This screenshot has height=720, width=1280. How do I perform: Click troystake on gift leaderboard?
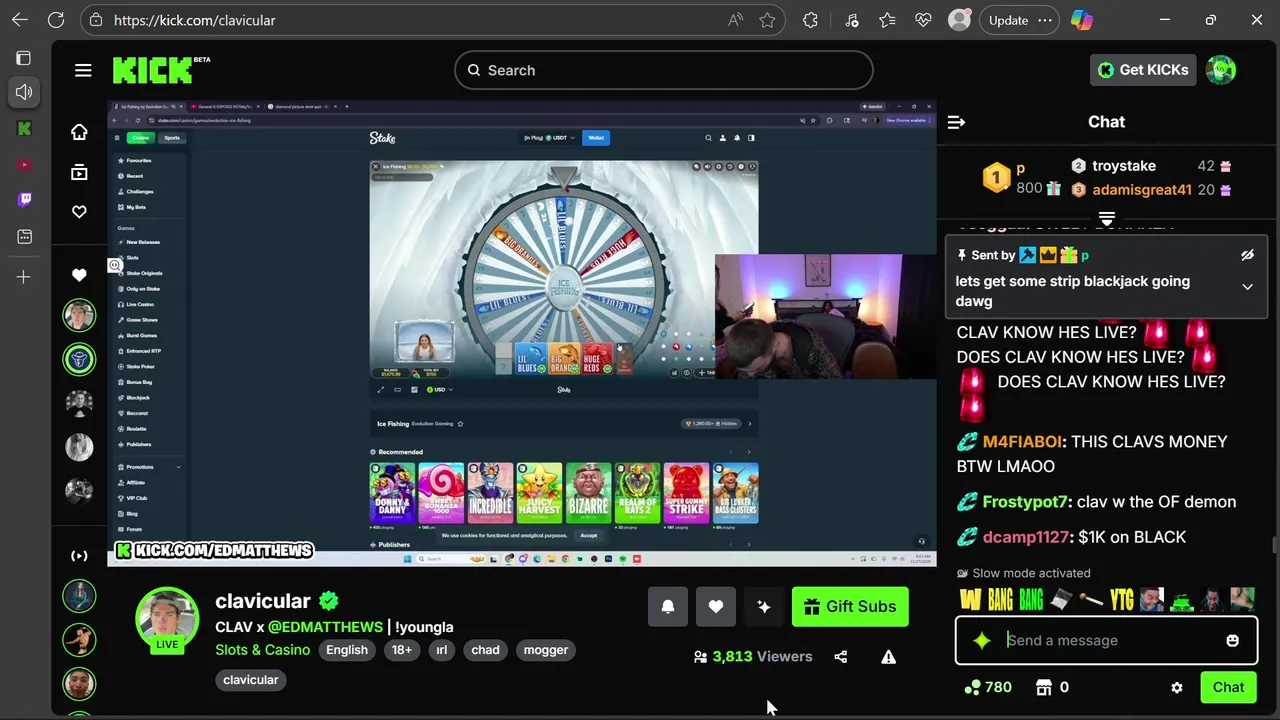pos(1124,166)
